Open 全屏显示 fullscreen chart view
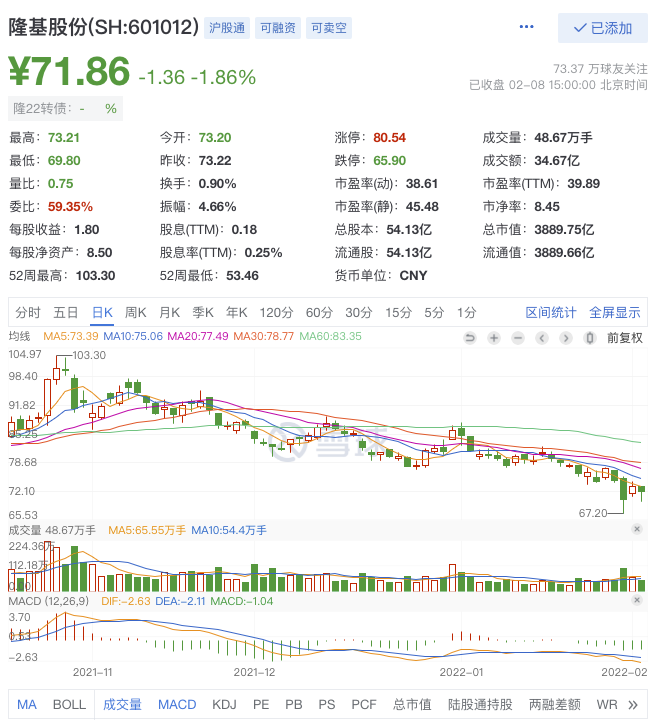 click(615, 313)
